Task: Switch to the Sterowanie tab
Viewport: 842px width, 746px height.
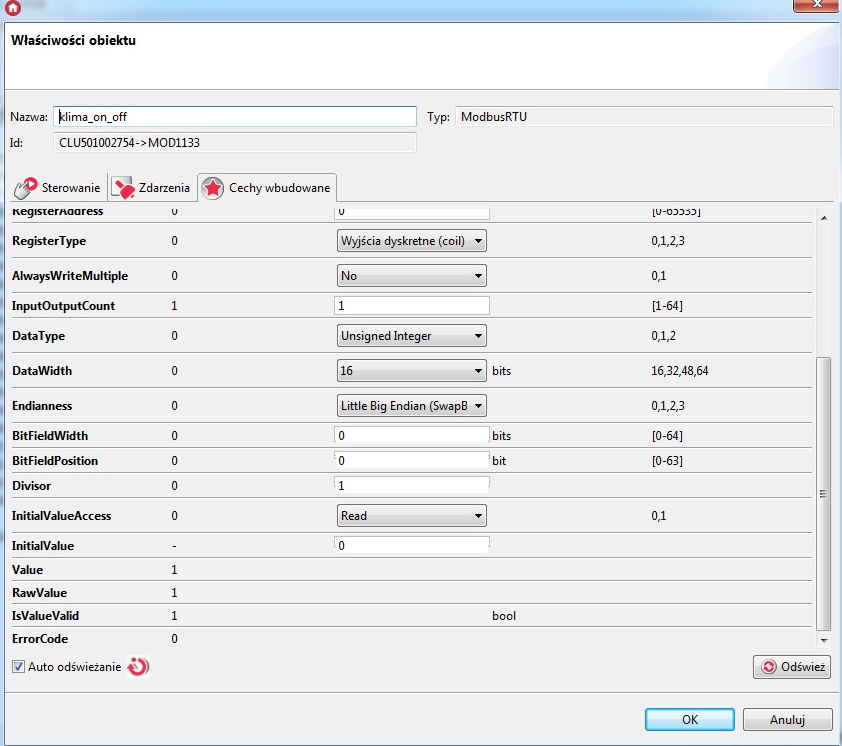Action: [x=70, y=188]
